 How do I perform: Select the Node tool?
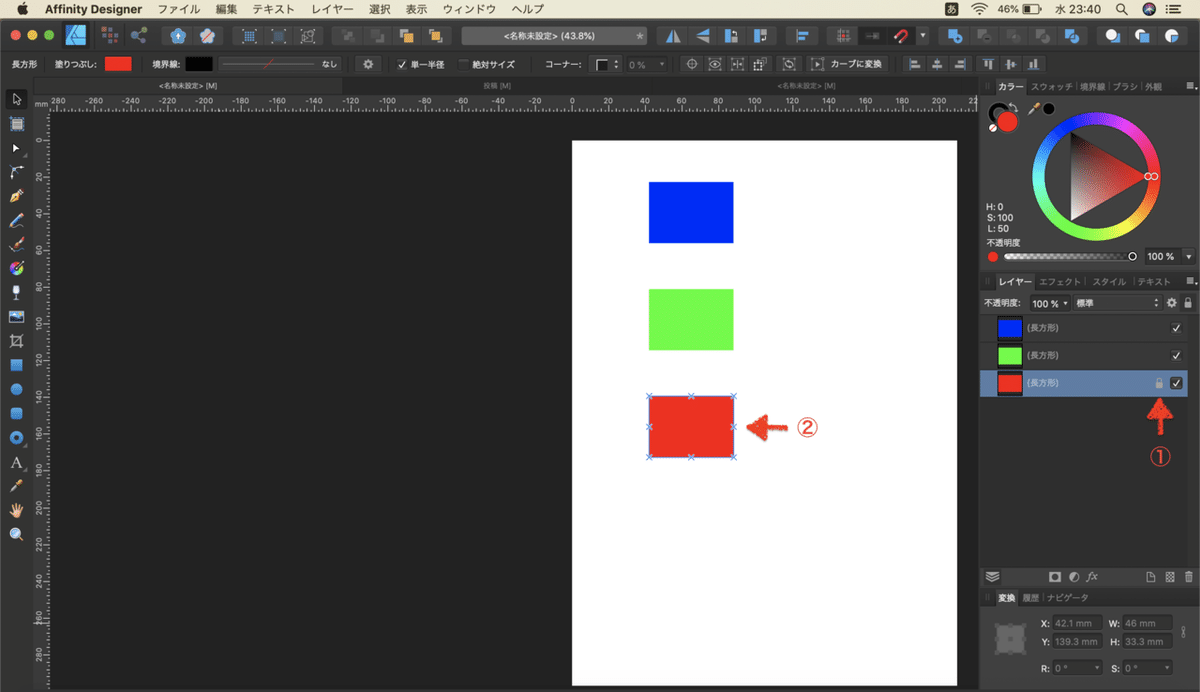(x=17, y=148)
